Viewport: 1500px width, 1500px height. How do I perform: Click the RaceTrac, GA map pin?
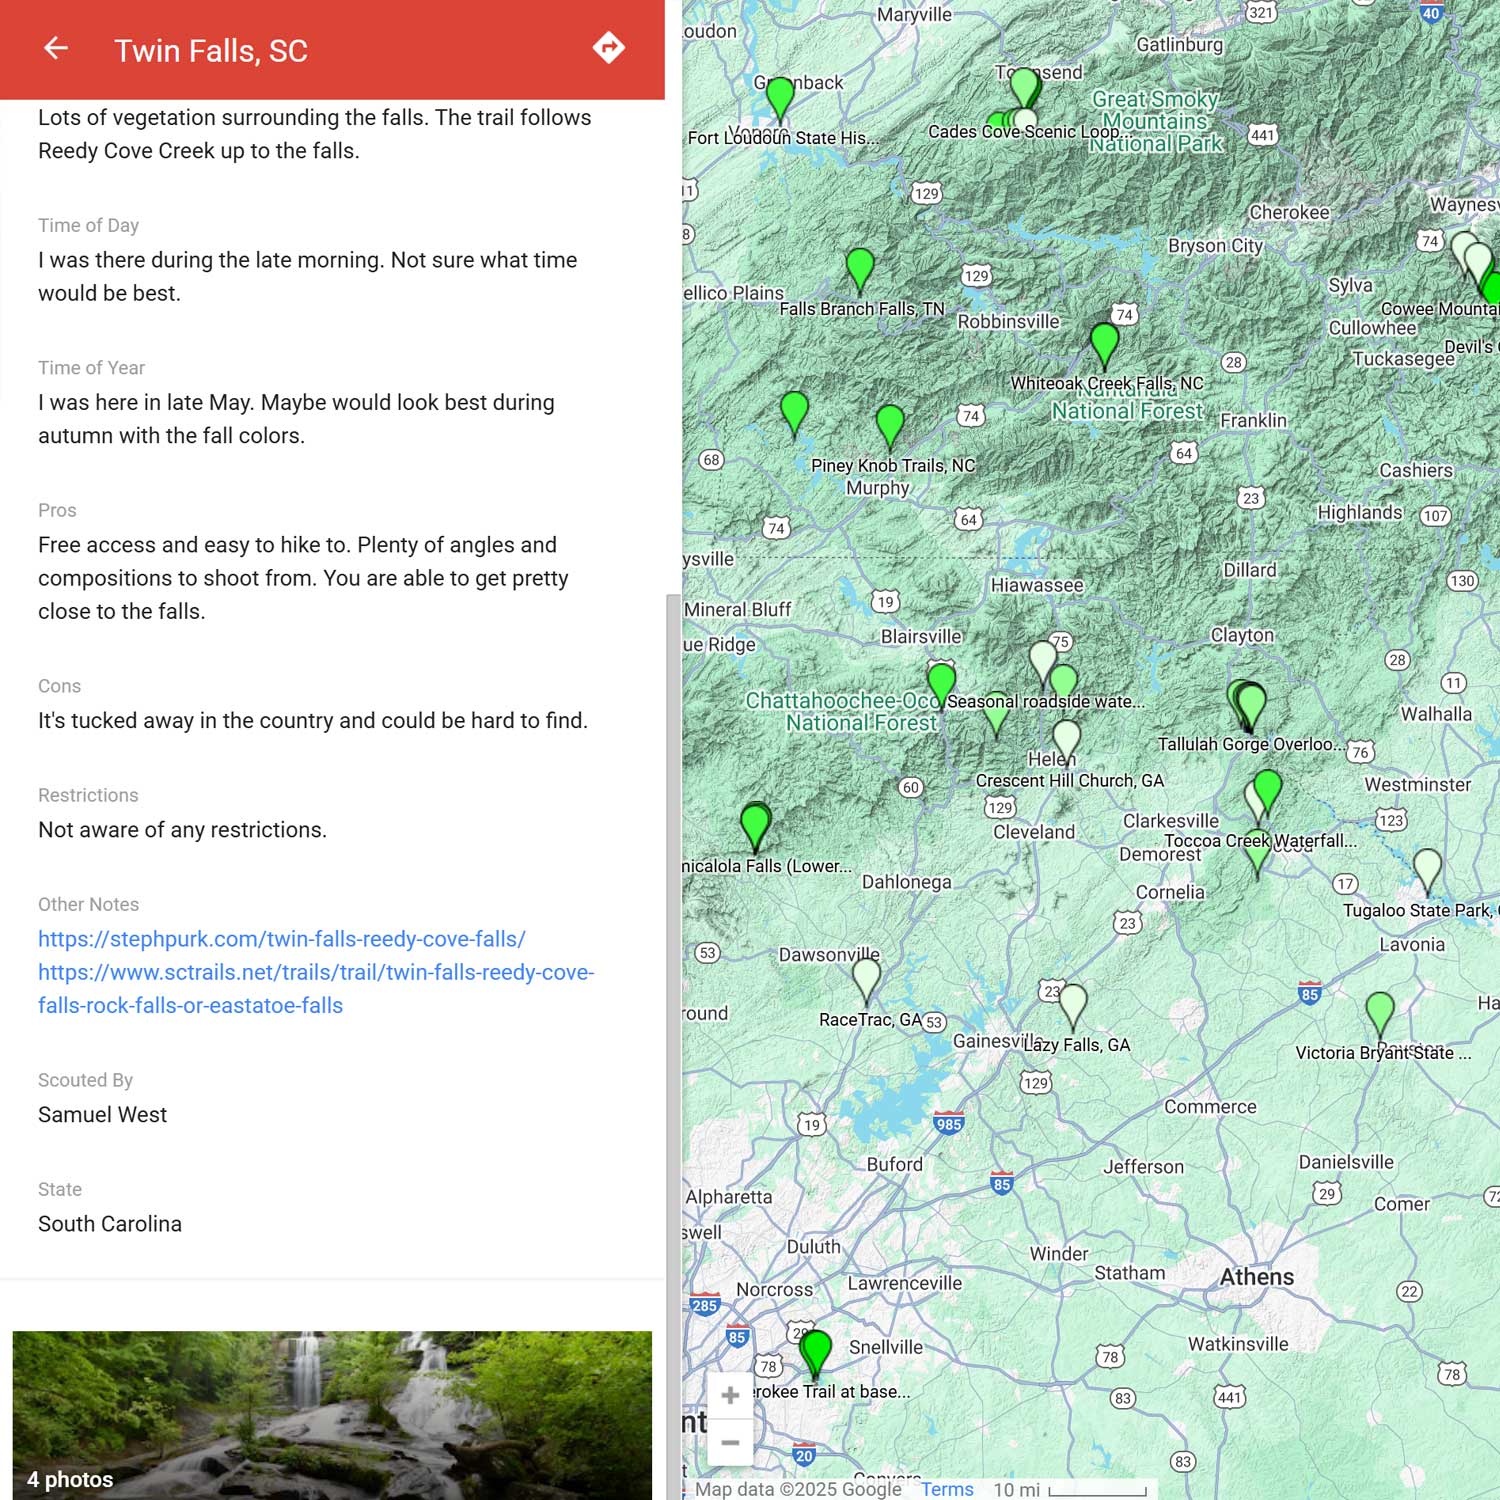point(866,977)
